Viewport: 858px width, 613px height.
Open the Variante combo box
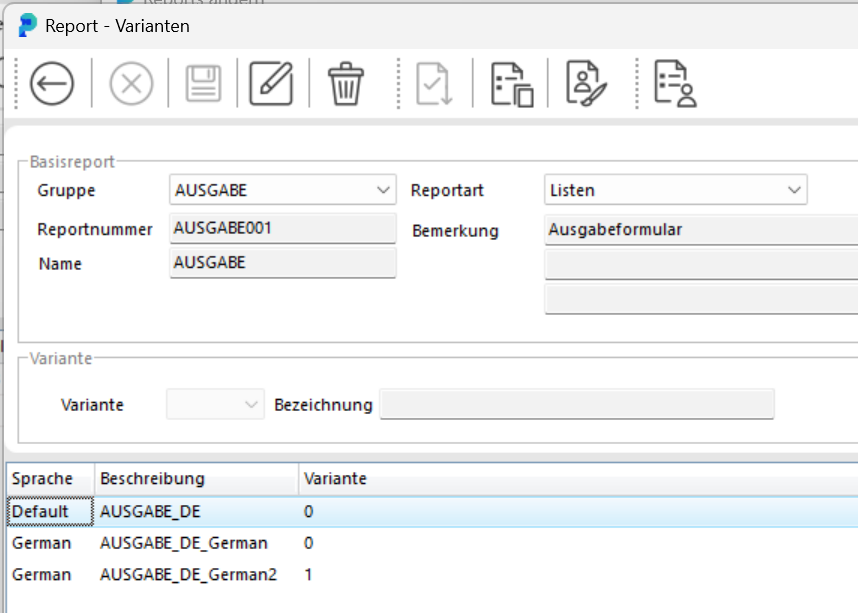(215, 404)
